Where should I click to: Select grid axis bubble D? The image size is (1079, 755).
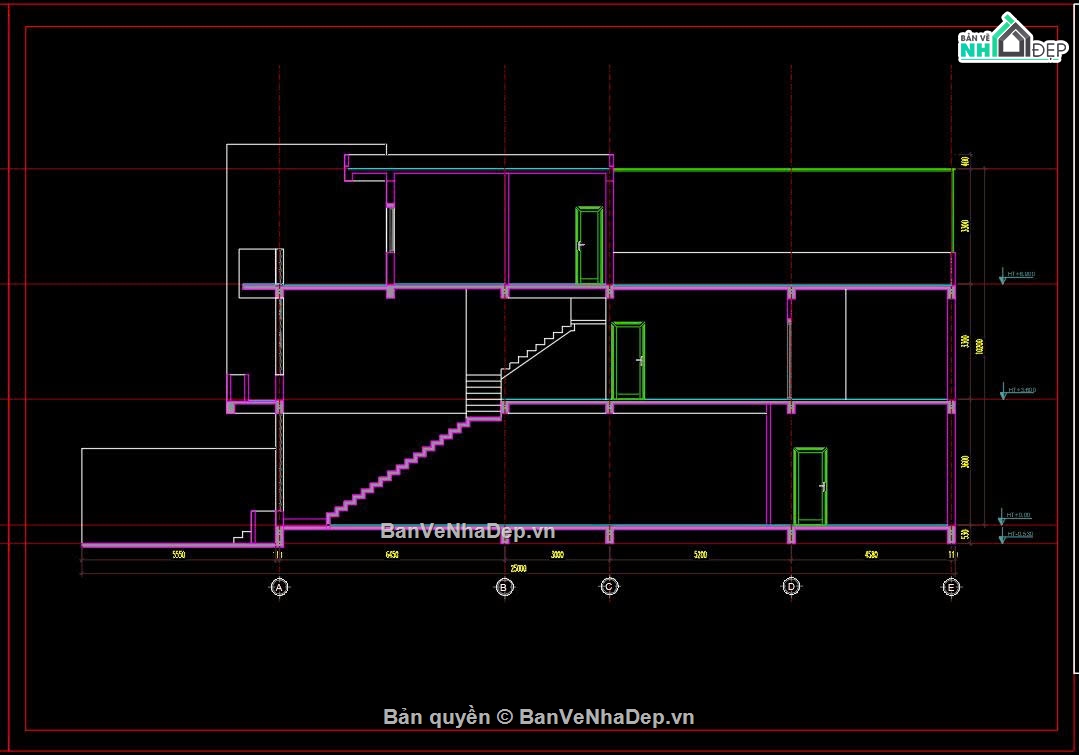coord(791,586)
